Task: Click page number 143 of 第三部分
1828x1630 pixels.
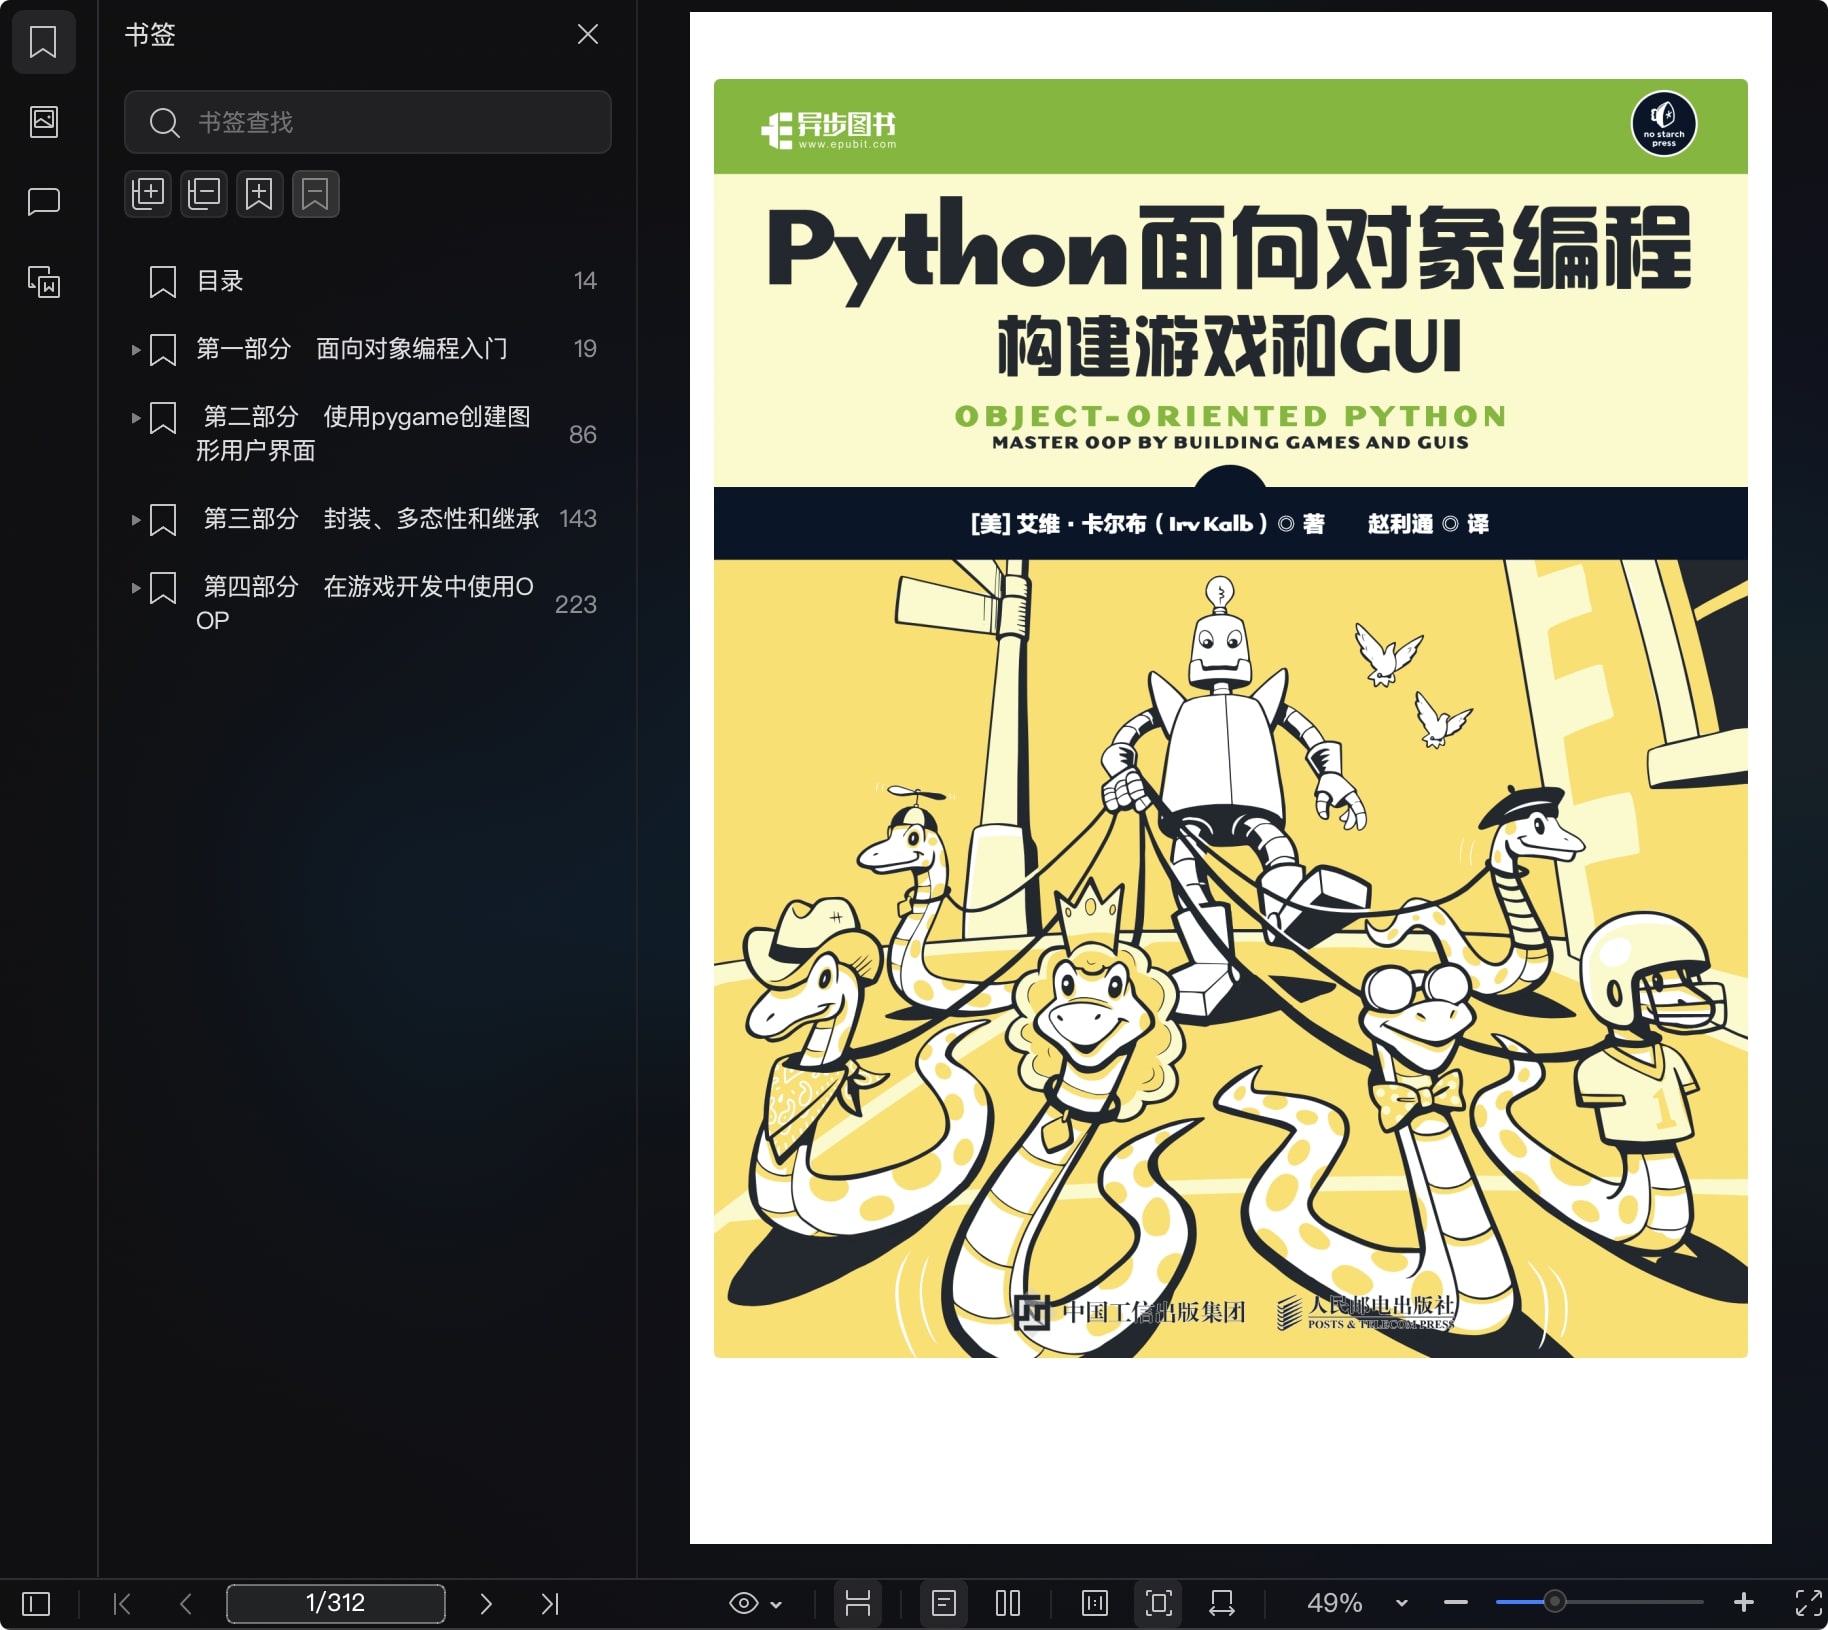Action: tap(578, 519)
